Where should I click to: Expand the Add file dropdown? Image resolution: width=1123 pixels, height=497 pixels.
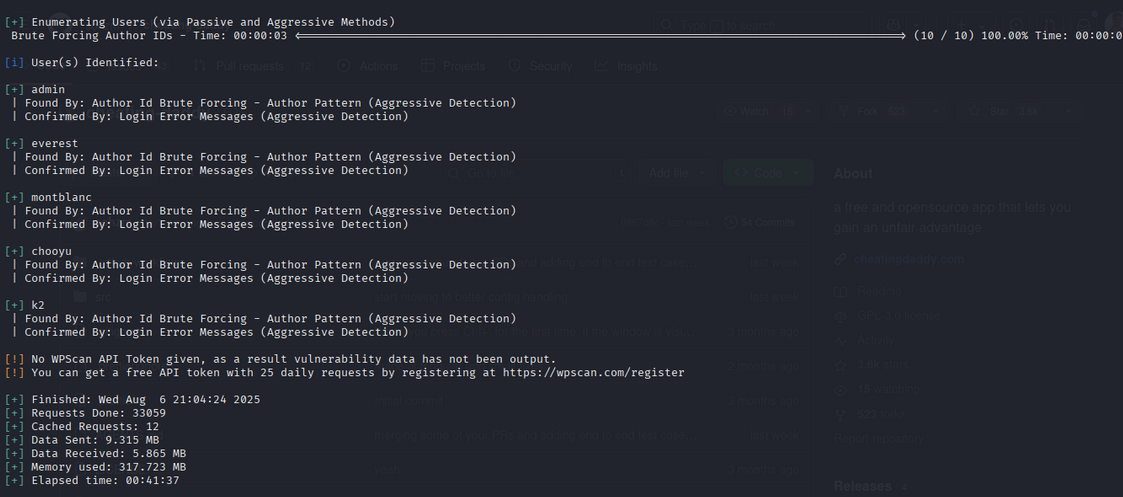click(x=674, y=173)
